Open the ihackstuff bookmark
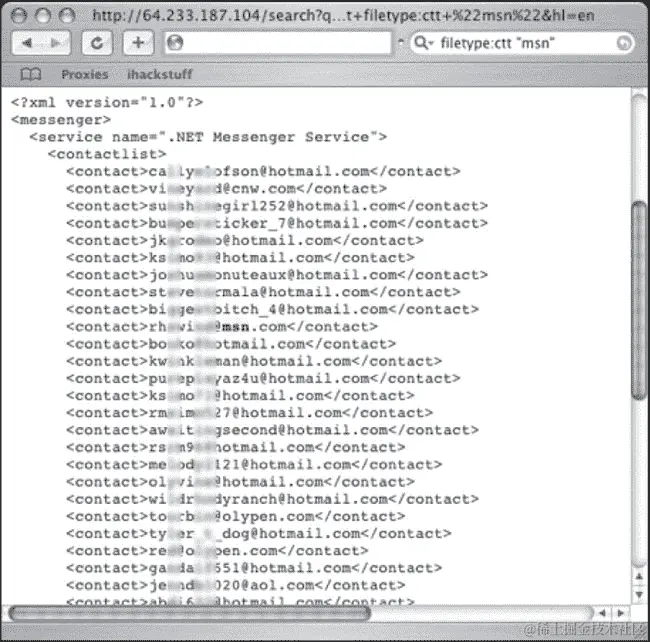This screenshot has width=650, height=642. [x=160, y=74]
